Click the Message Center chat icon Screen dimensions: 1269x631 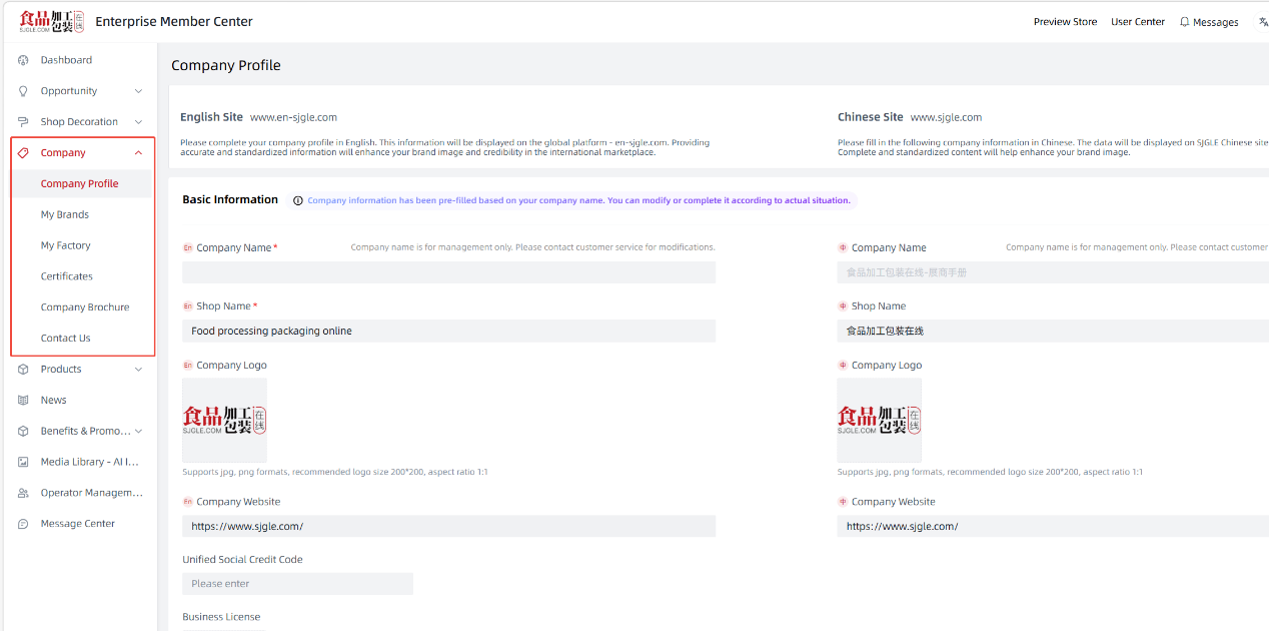click(23, 524)
